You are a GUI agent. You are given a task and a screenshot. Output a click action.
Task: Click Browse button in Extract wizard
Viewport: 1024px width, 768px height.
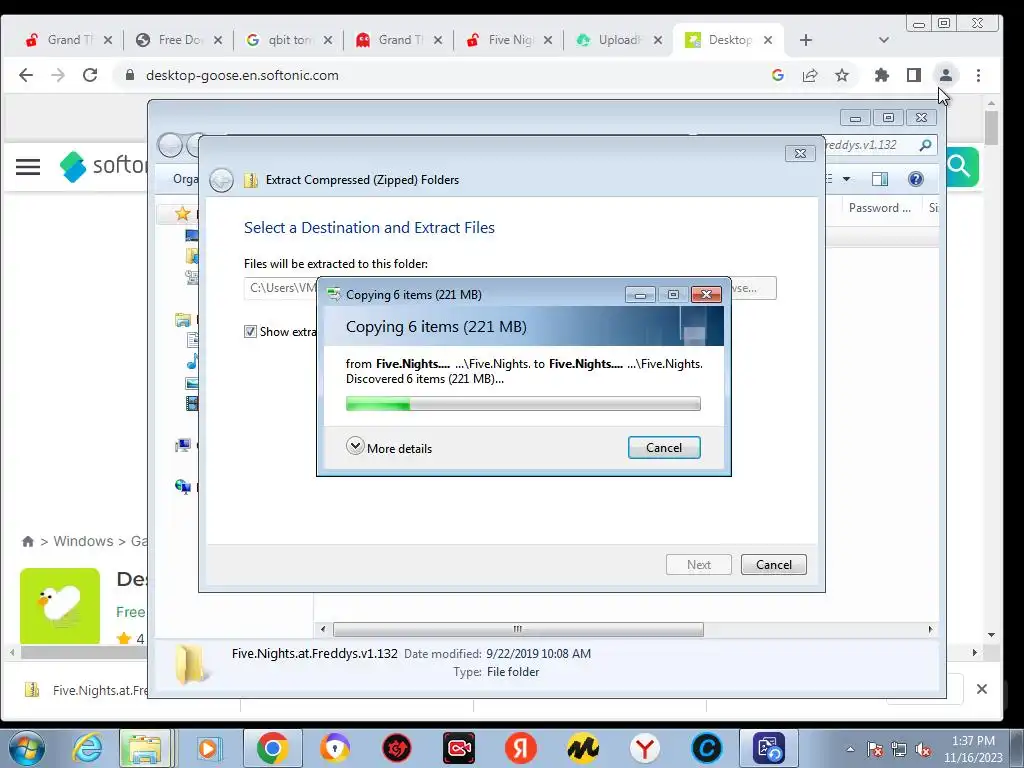tap(754, 288)
